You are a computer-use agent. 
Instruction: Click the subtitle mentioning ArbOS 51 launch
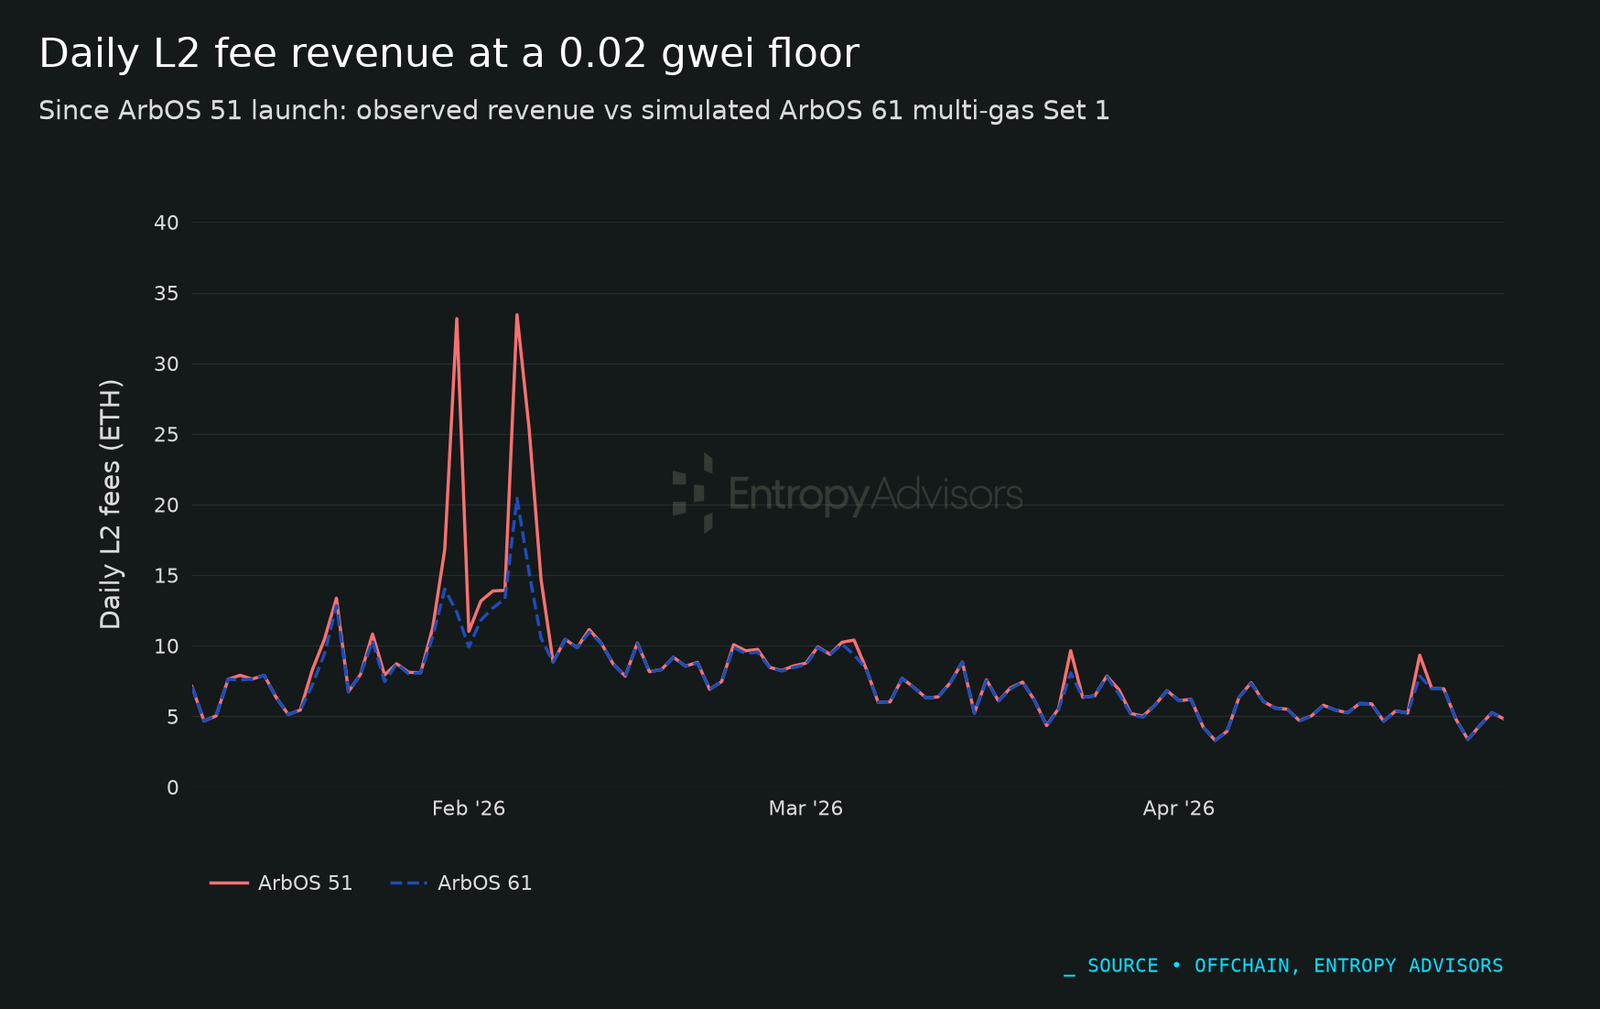[574, 111]
